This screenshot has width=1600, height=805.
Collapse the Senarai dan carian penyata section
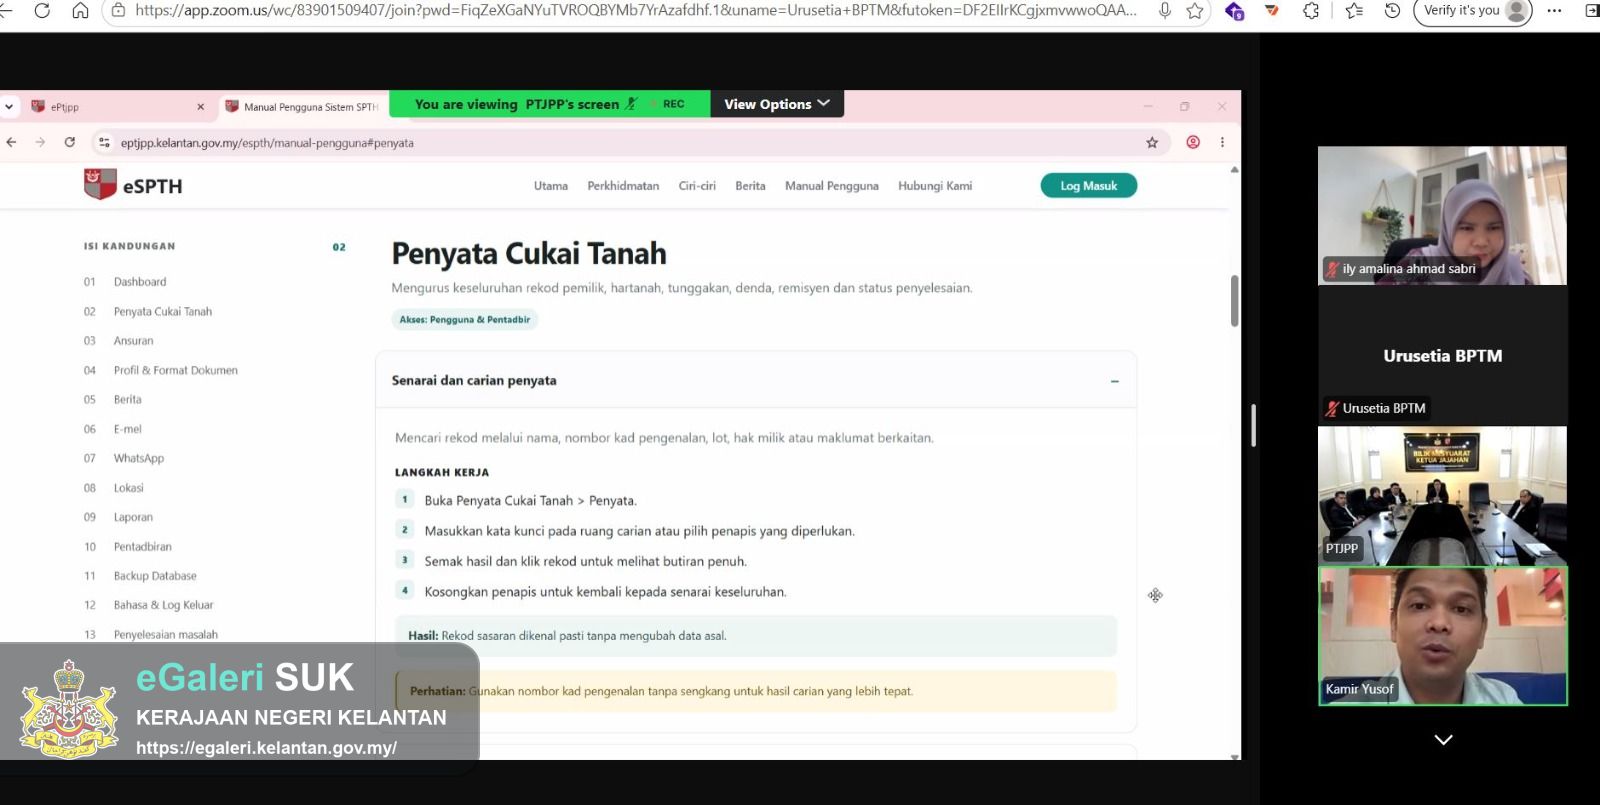(x=1114, y=381)
